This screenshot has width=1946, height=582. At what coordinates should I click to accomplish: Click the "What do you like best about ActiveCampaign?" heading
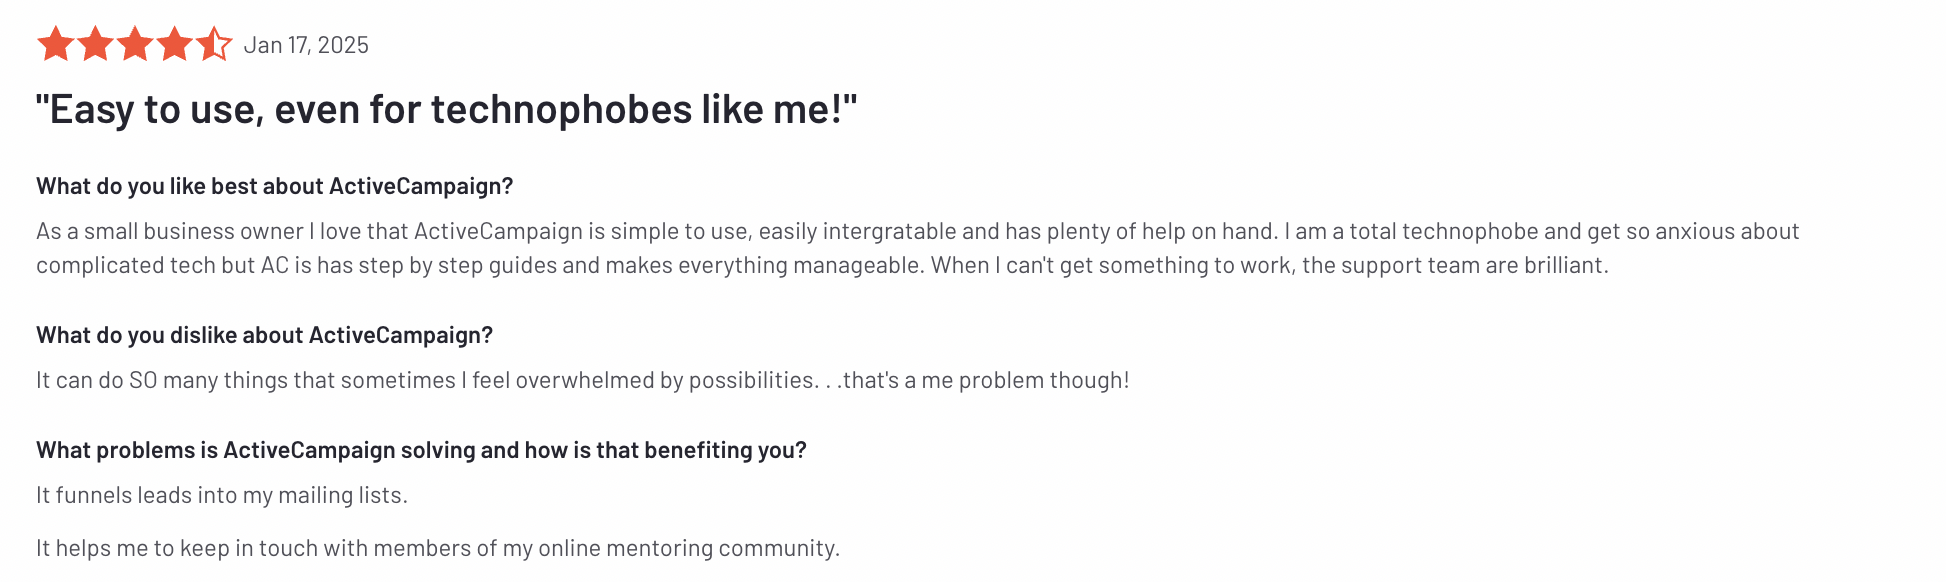point(275,186)
